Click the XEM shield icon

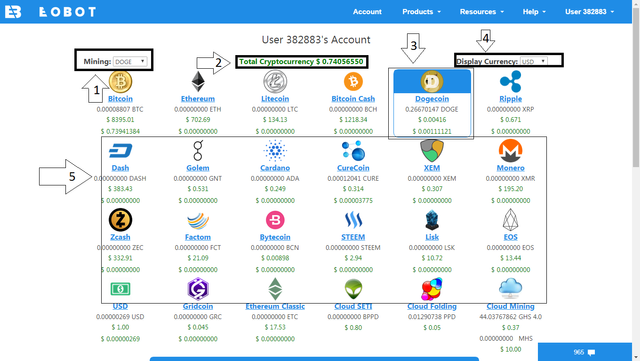432,151
